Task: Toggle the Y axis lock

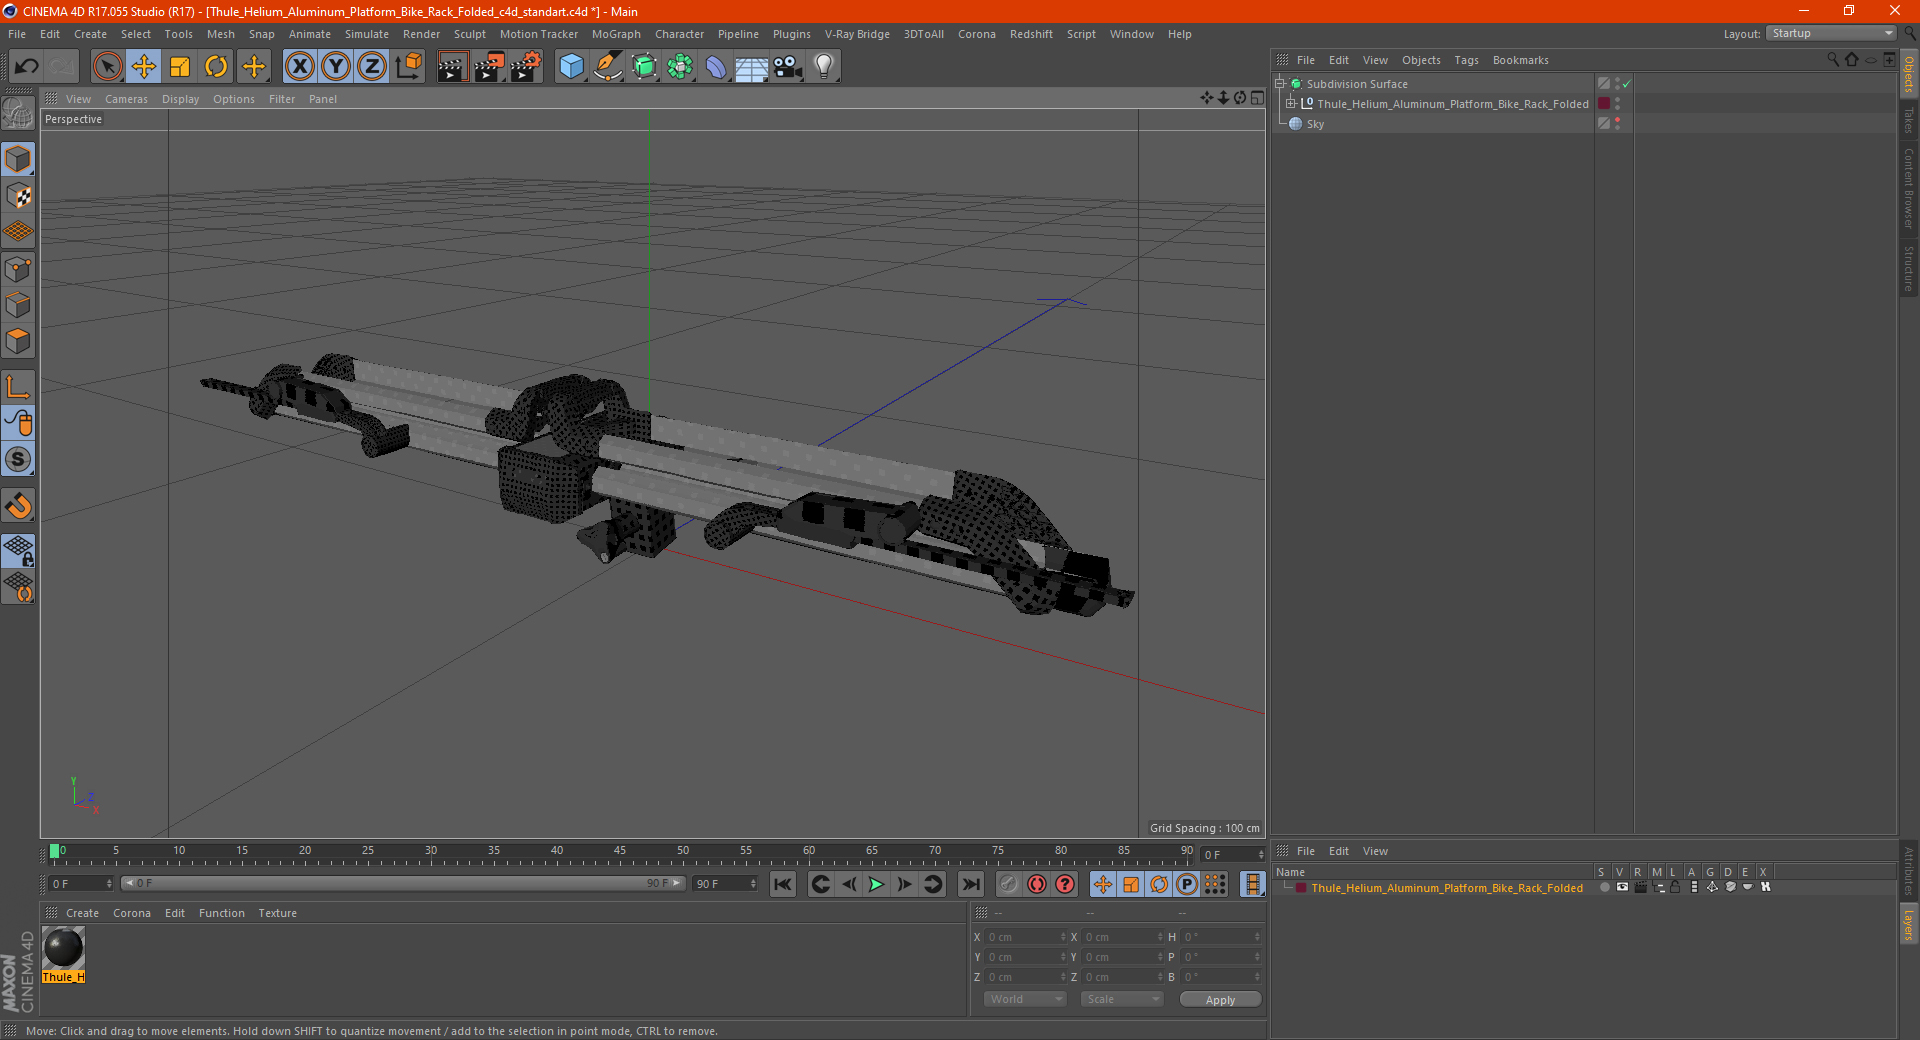Action: [336, 67]
